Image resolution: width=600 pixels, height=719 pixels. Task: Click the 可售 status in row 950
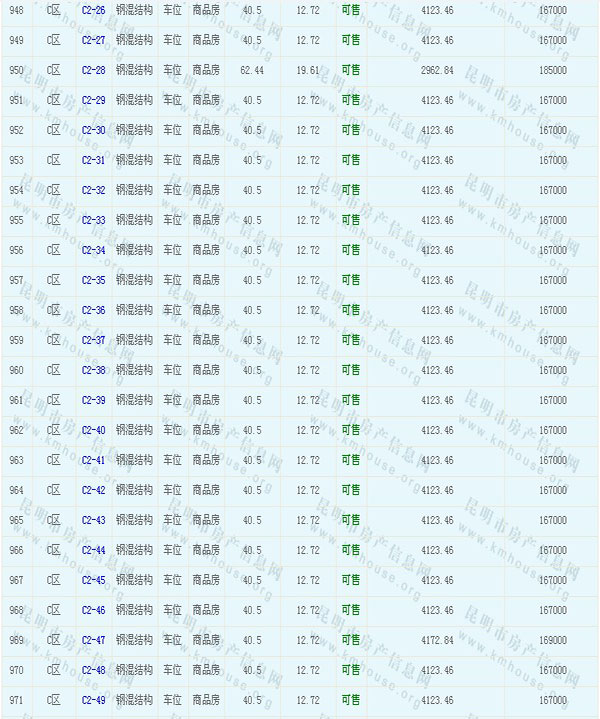(350, 70)
